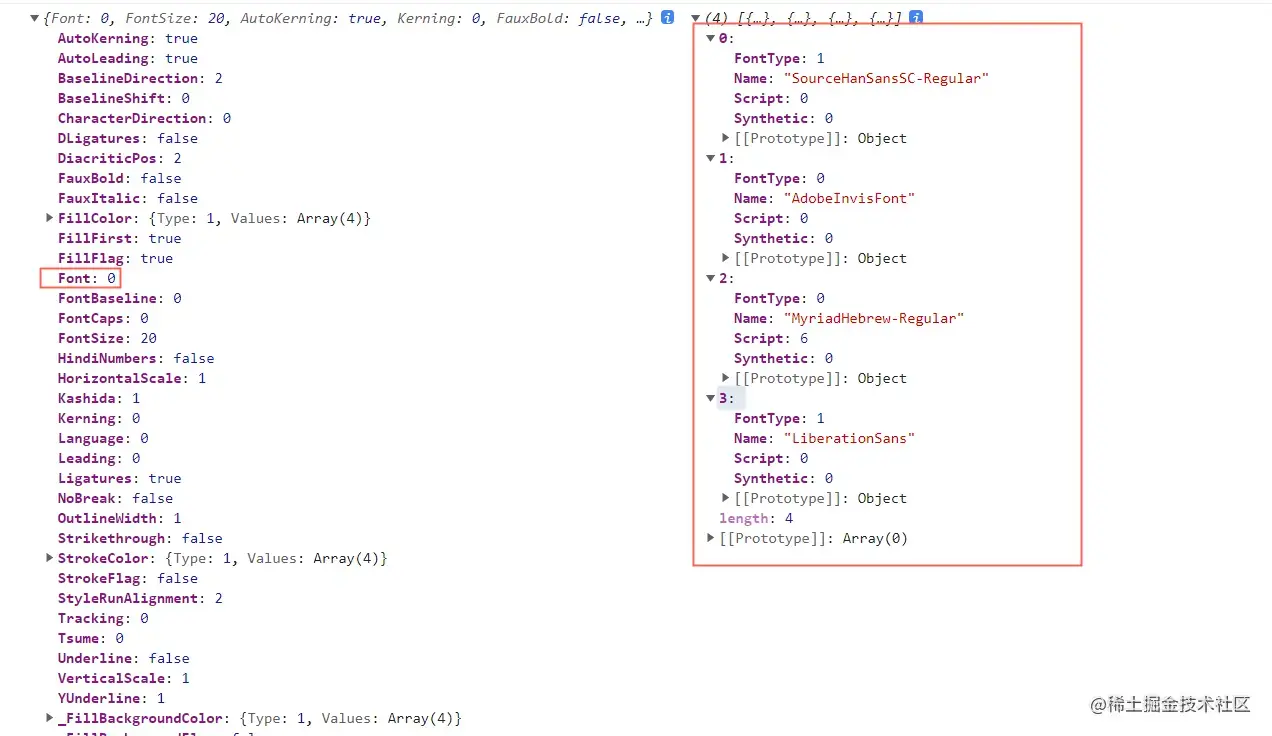This screenshot has width=1272, height=736.
Task: Expand the StrokeColor property
Action: click(x=50, y=558)
